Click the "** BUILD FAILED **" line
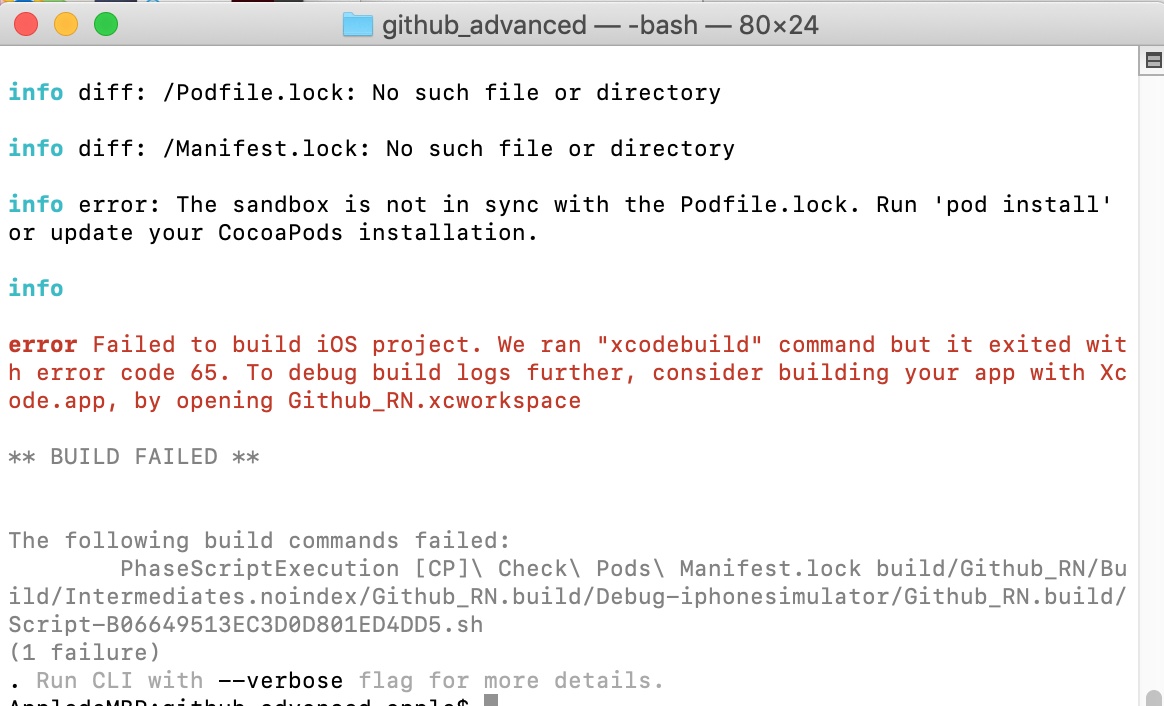 tap(134, 457)
